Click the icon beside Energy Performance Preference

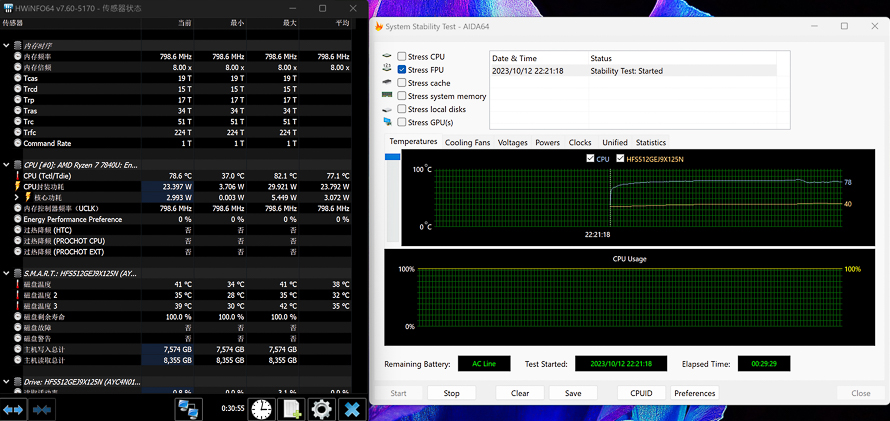pyautogui.click(x=18, y=219)
